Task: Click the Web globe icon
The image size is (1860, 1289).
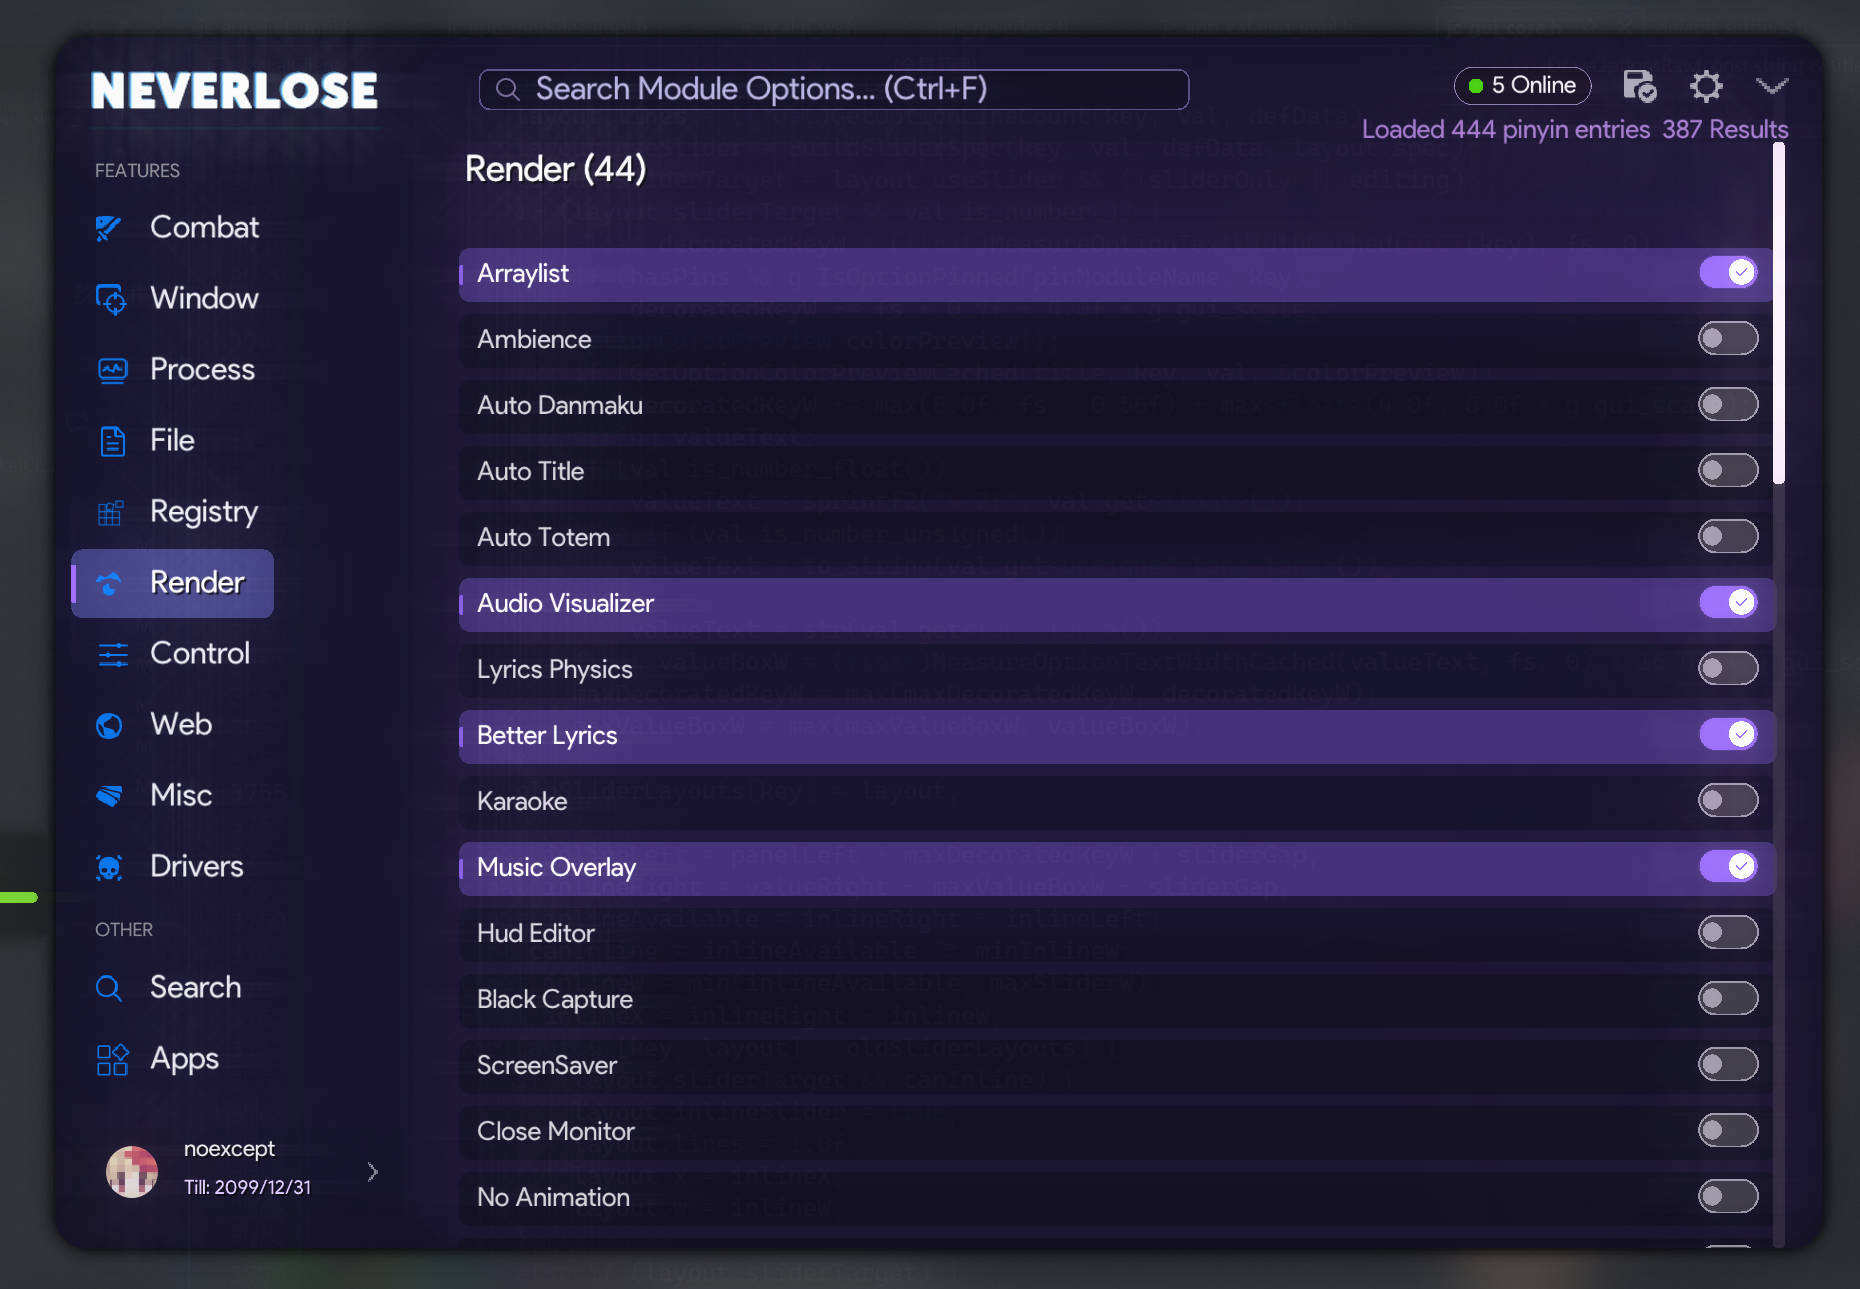Action: (109, 725)
